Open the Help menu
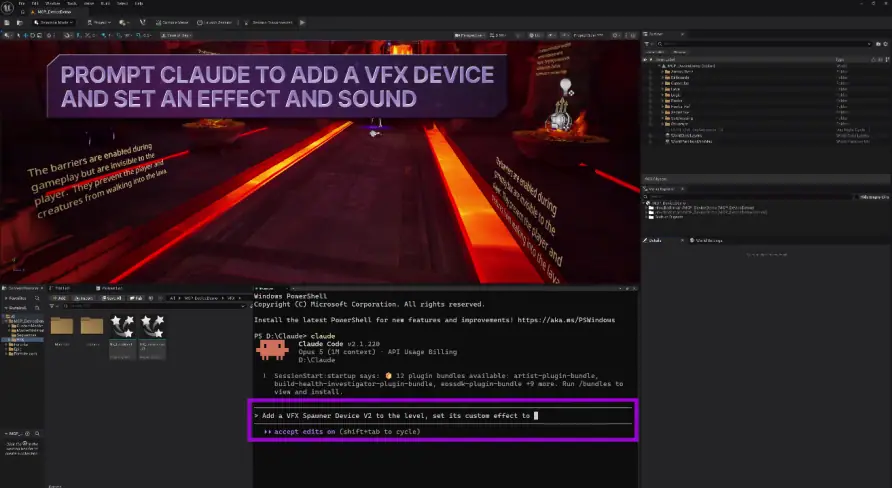Viewport: 892px width, 488px height. pos(139,3)
